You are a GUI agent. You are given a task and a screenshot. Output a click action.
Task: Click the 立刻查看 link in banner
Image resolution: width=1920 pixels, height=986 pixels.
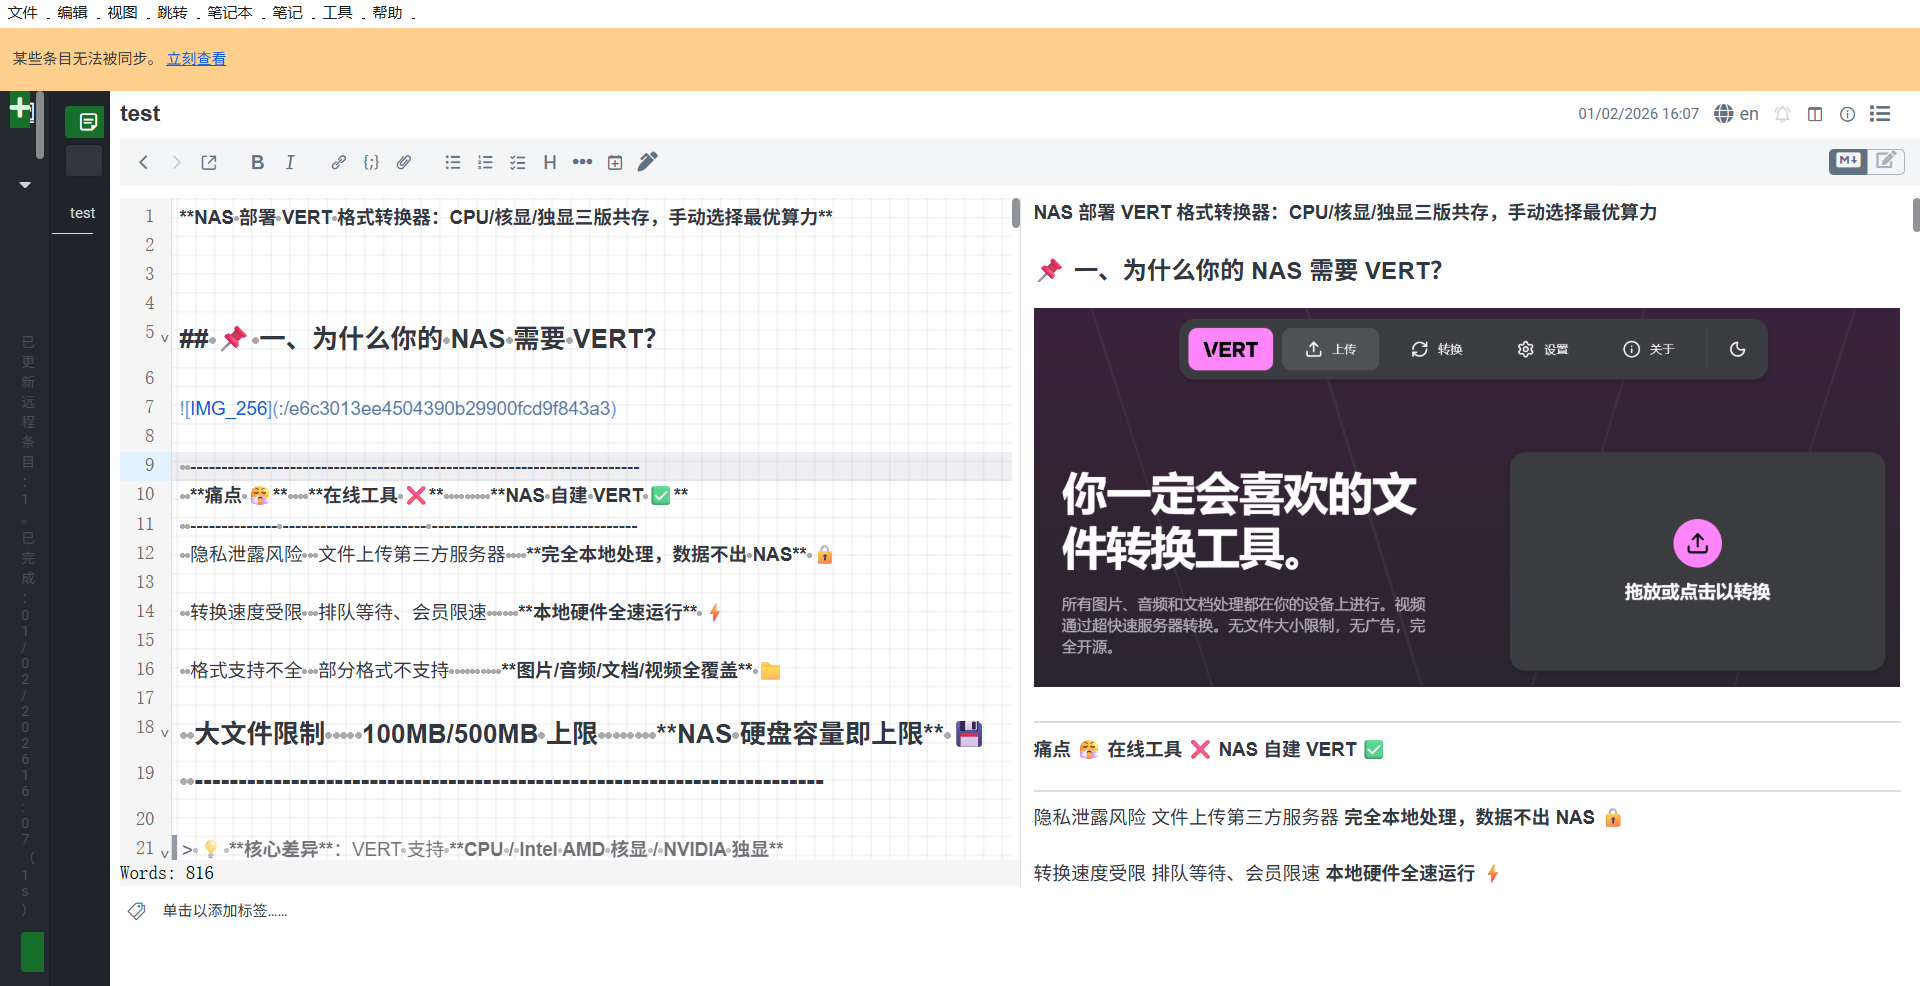click(x=196, y=59)
